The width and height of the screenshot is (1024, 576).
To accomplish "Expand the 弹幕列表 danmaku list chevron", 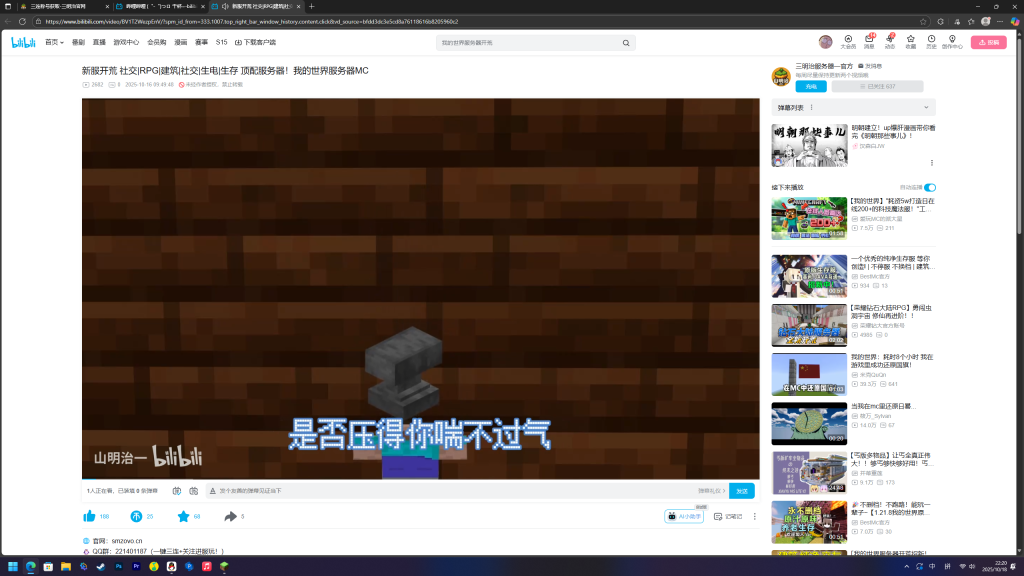I will point(927,107).
